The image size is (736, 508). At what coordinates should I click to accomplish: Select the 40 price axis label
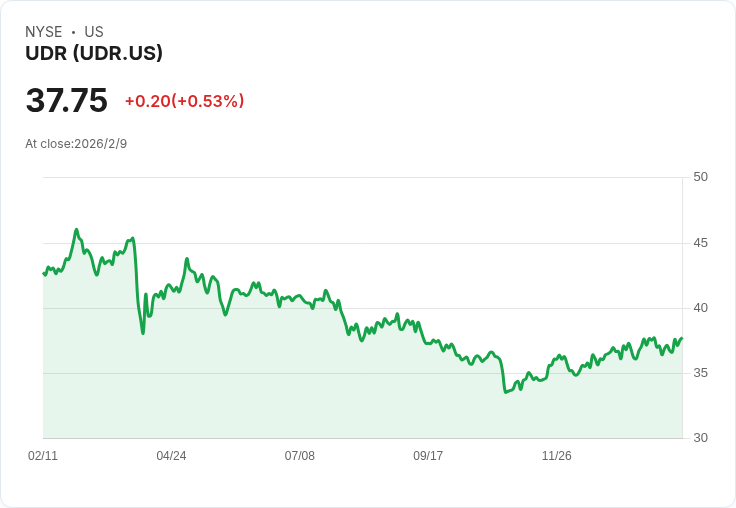coord(700,308)
